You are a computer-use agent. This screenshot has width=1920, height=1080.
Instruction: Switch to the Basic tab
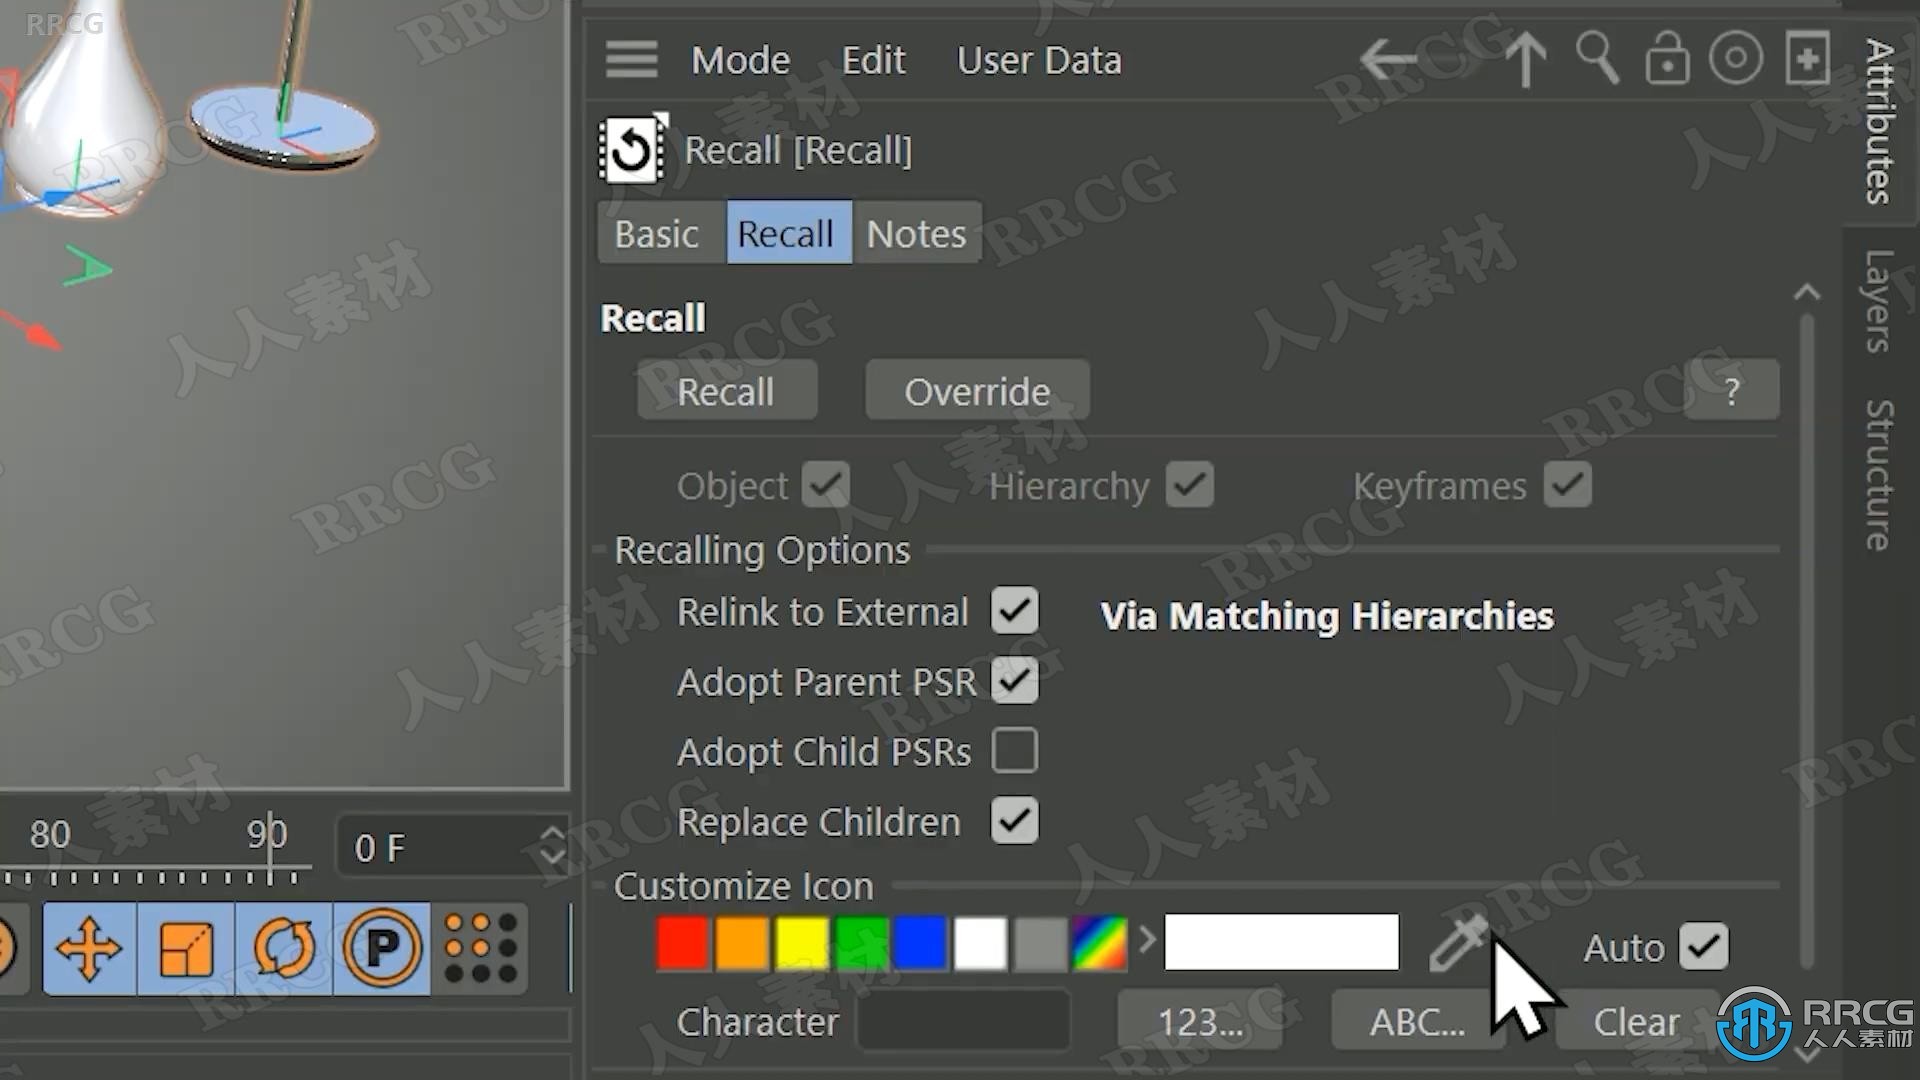pyautogui.click(x=655, y=232)
